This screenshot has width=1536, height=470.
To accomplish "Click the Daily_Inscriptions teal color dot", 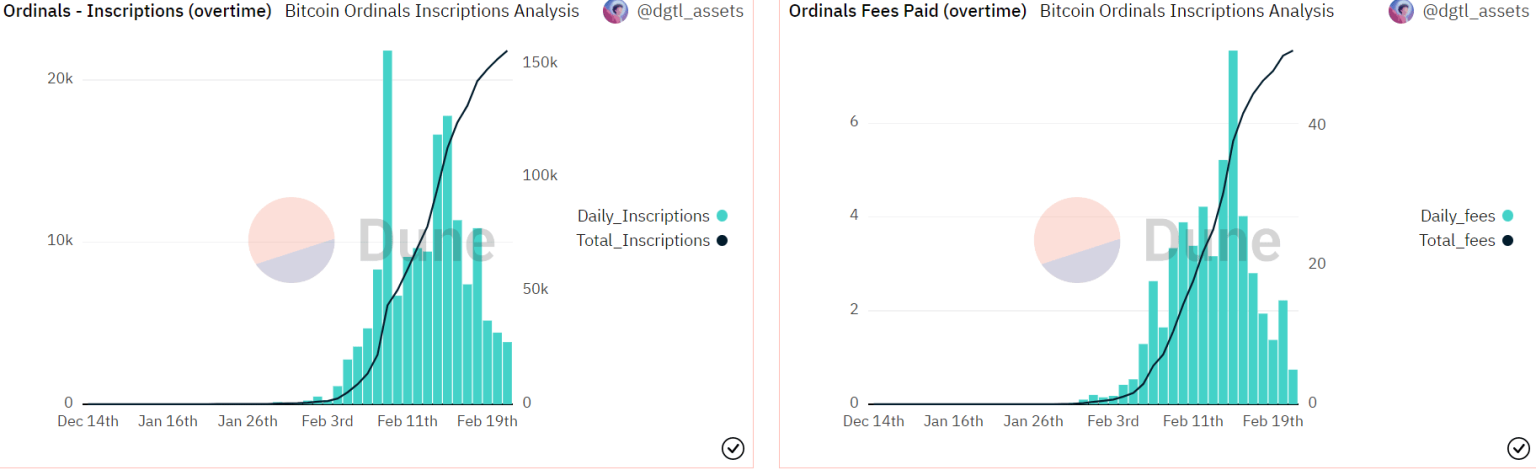I will (x=722, y=216).
